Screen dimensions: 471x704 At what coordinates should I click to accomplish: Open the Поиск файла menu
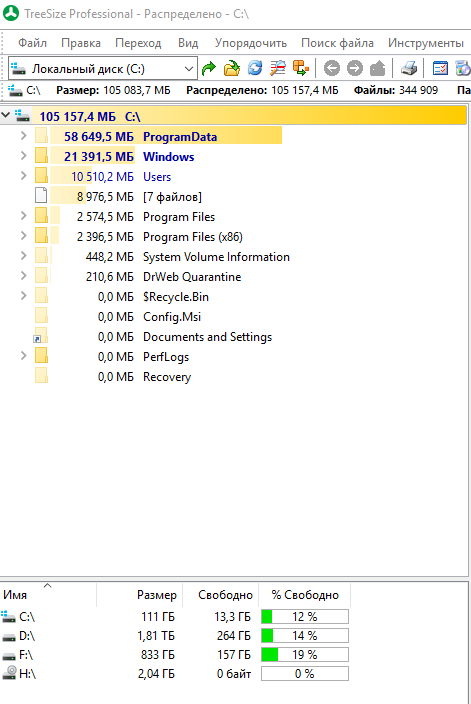tap(337, 43)
